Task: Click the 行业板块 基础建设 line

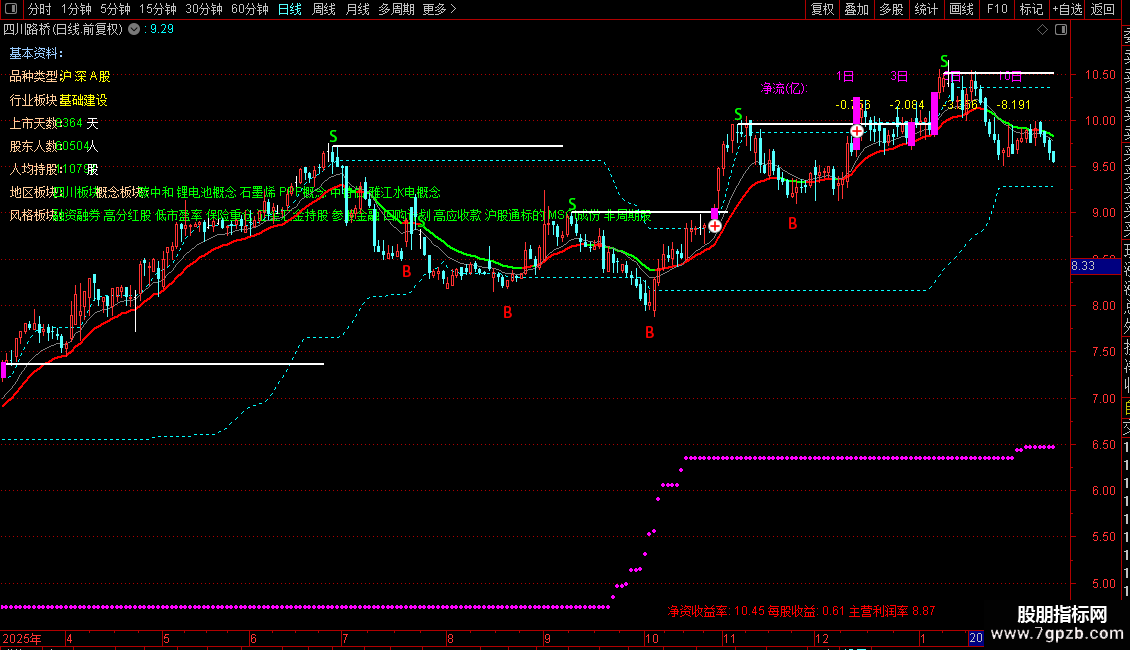Action: click(x=58, y=100)
